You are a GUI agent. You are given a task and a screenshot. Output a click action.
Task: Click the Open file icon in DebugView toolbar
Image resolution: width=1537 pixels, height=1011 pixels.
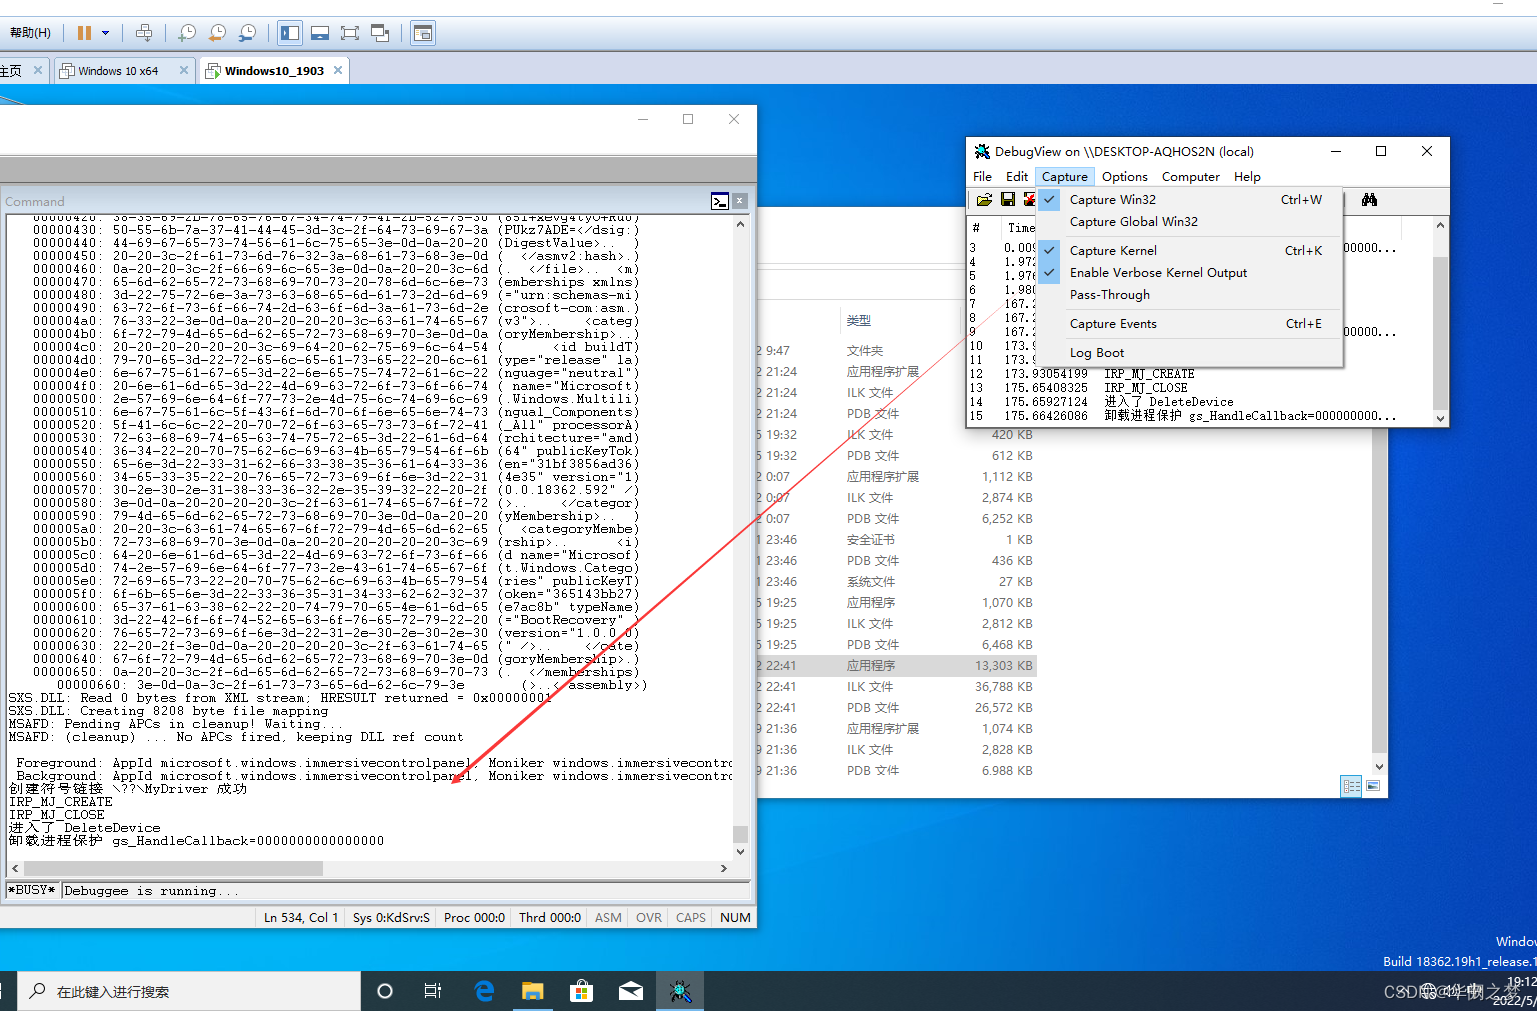(x=984, y=200)
